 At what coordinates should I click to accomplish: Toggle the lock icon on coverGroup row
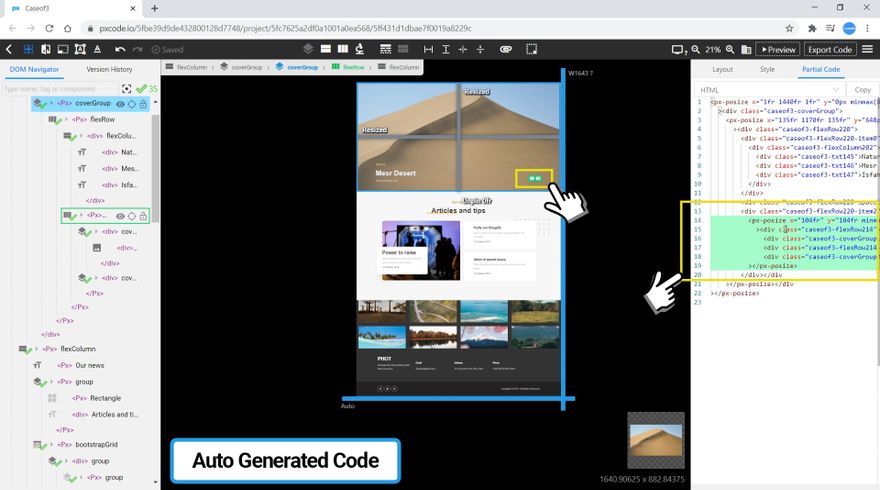click(143, 103)
